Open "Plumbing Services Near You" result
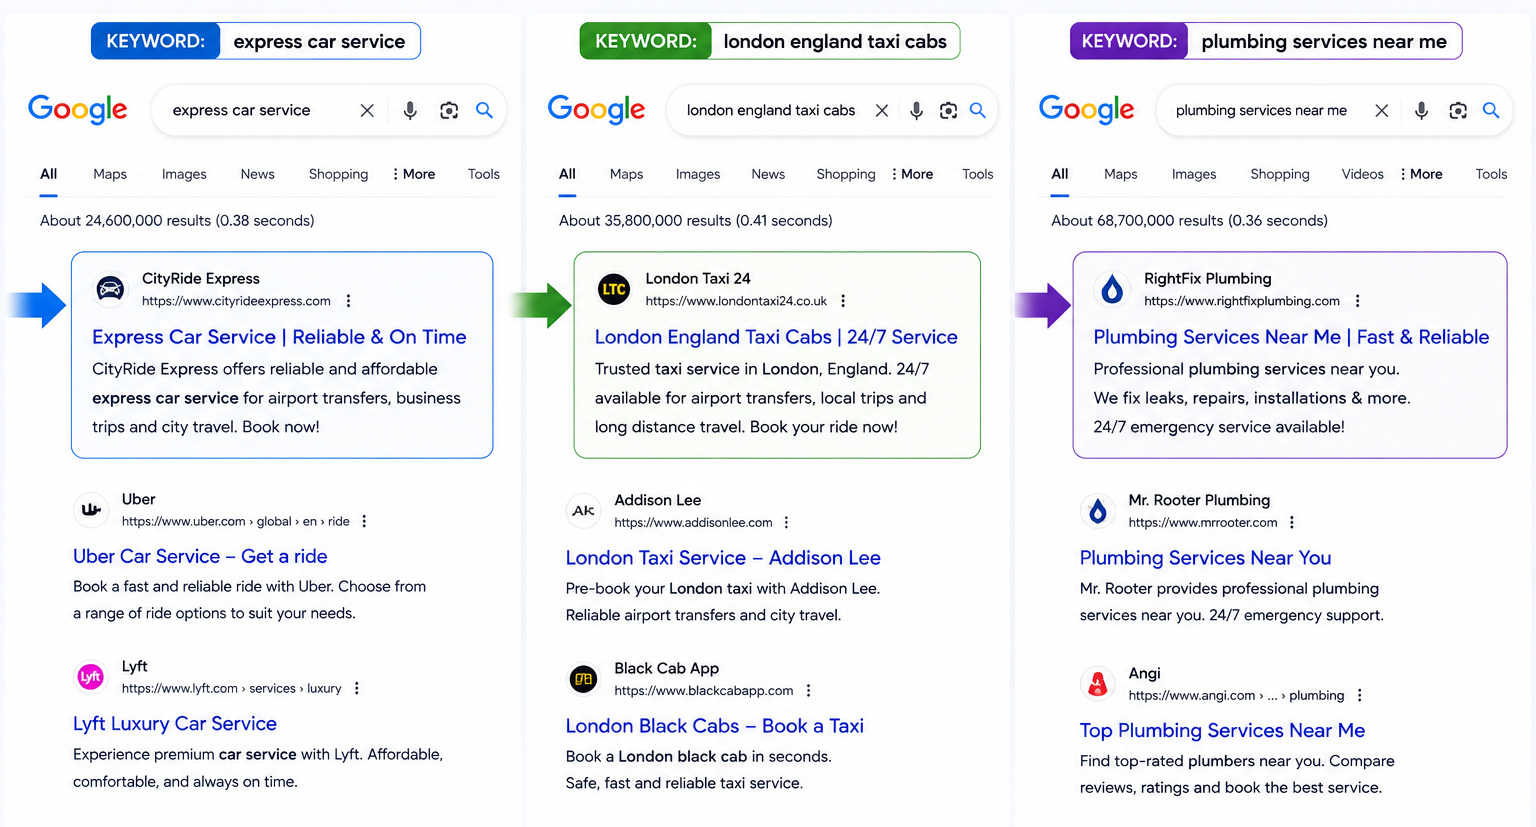Image resolution: width=1536 pixels, height=827 pixels. pos(1205,558)
